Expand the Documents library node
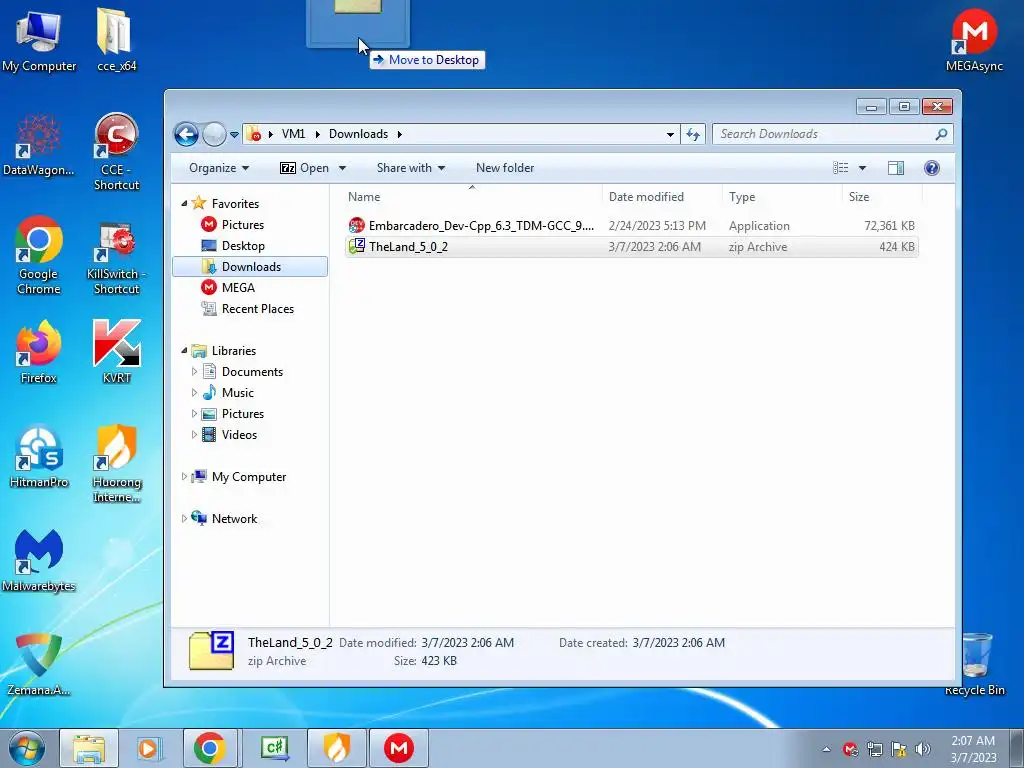 [194, 372]
